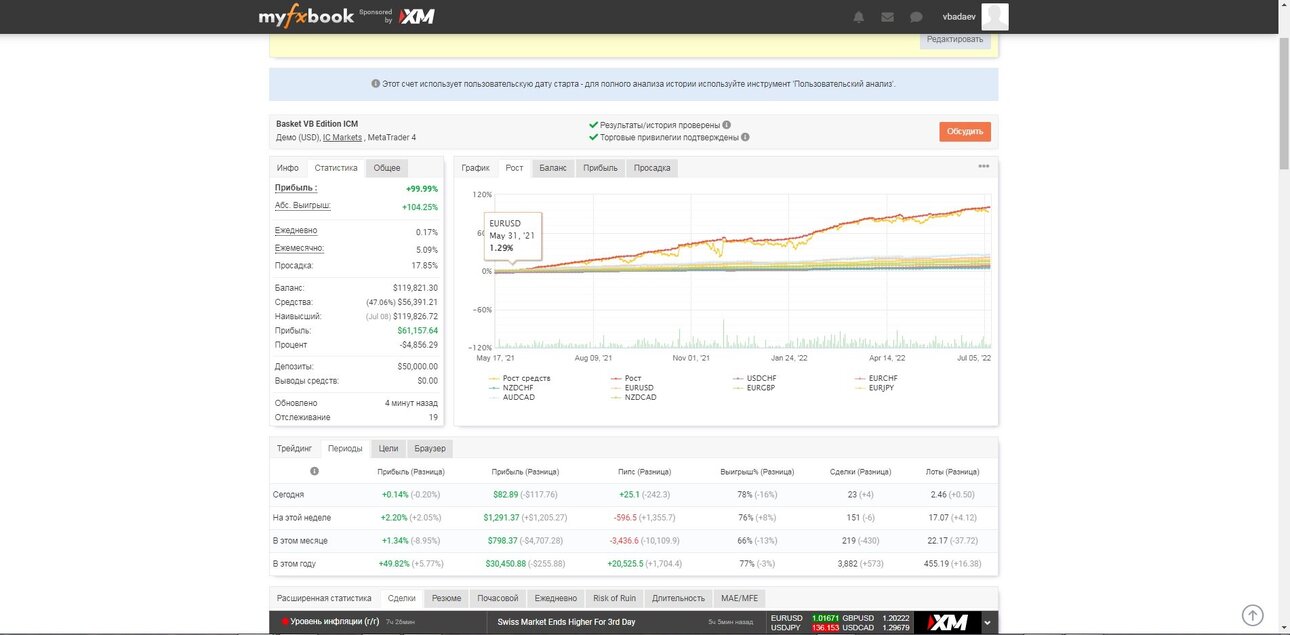
Task: Open the Периоды tab
Action: point(345,448)
